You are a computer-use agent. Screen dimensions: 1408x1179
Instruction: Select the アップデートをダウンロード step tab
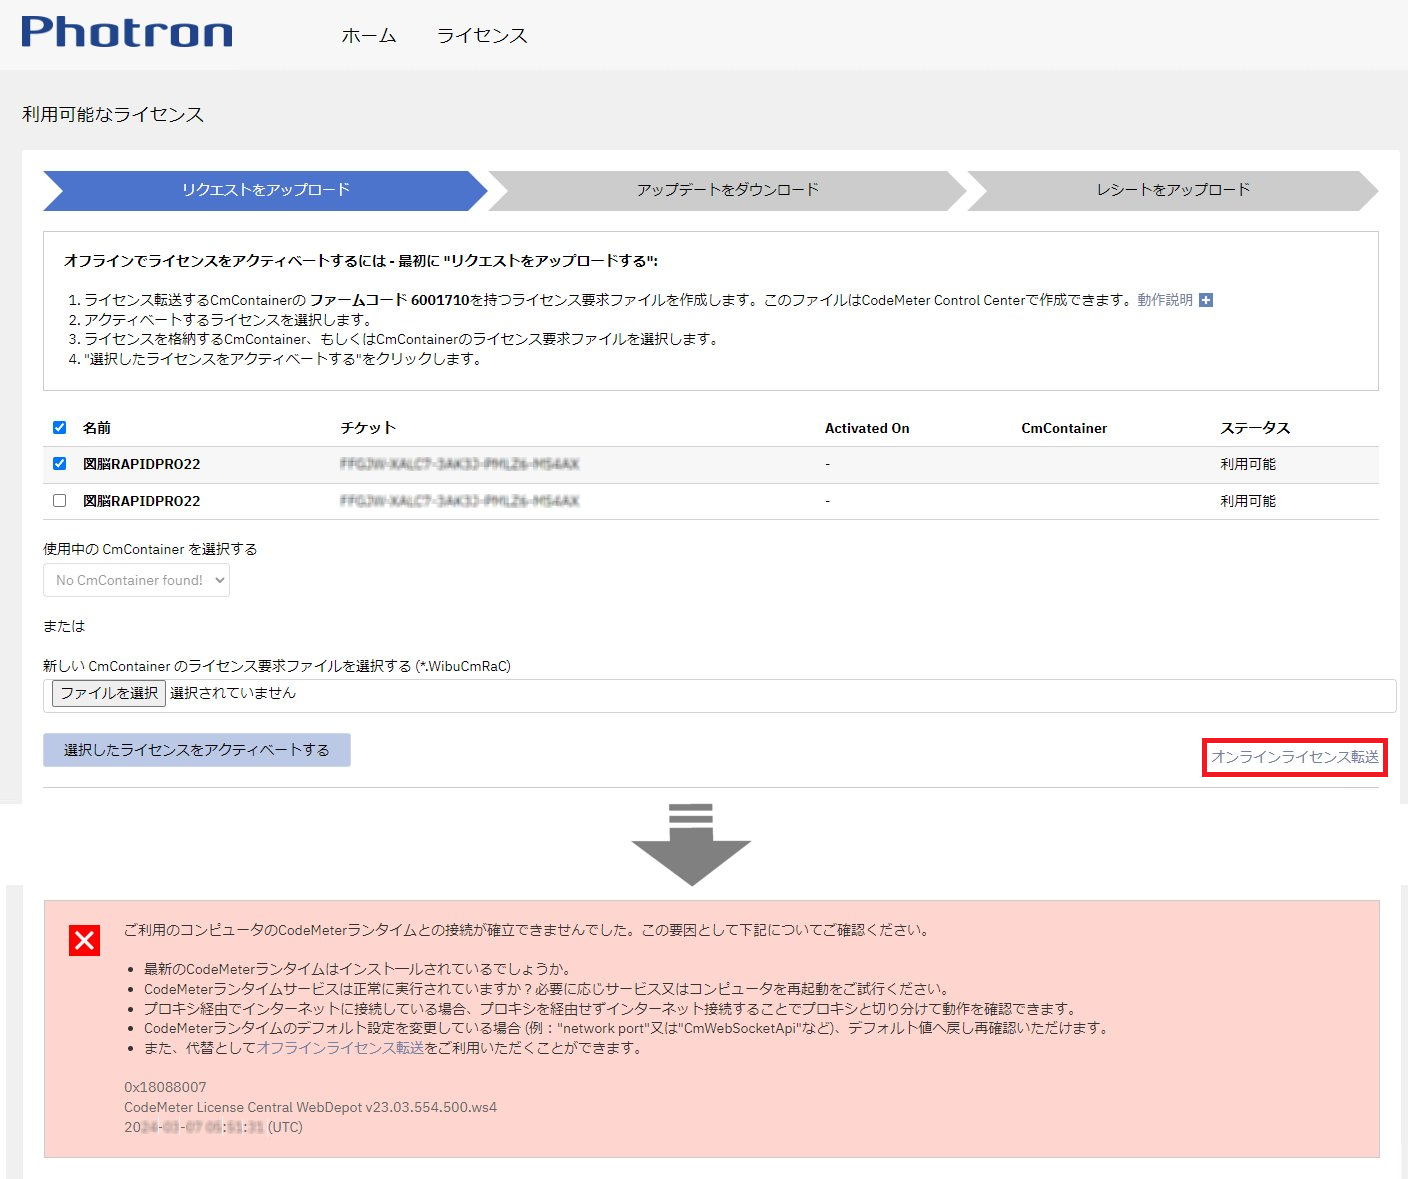[x=727, y=190]
